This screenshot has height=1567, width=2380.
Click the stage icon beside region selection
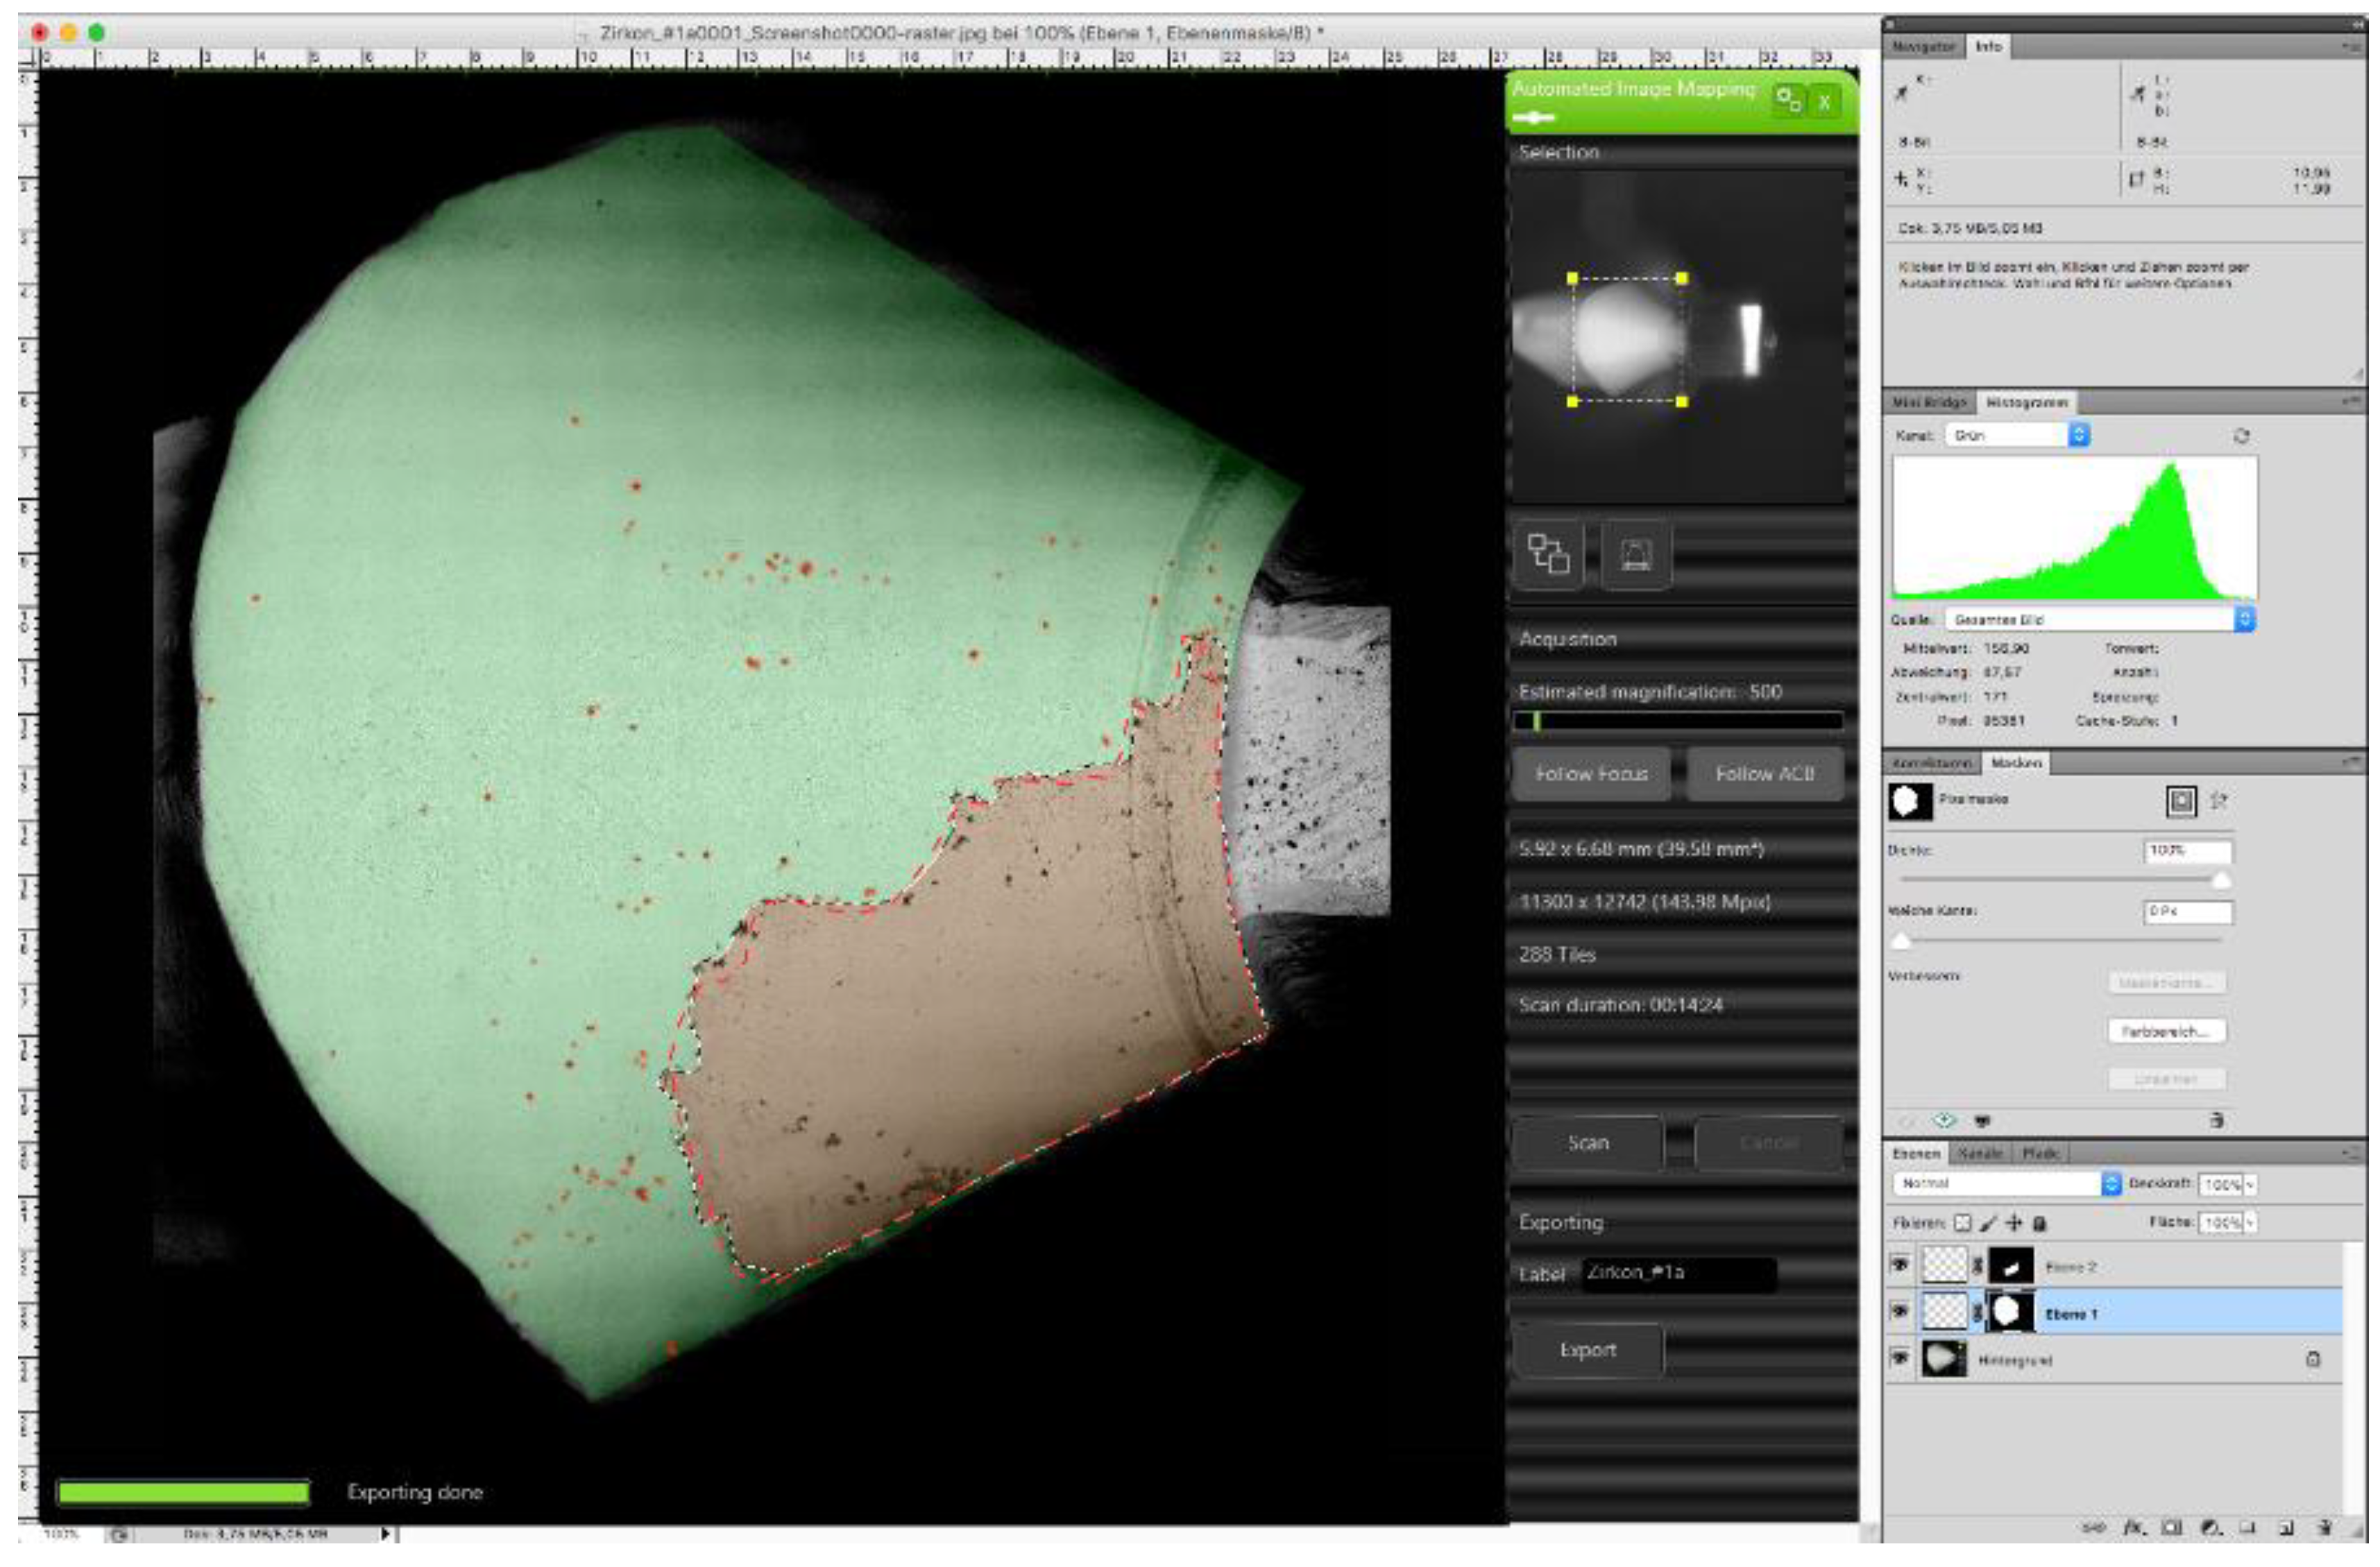click(x=1636, y=554)
